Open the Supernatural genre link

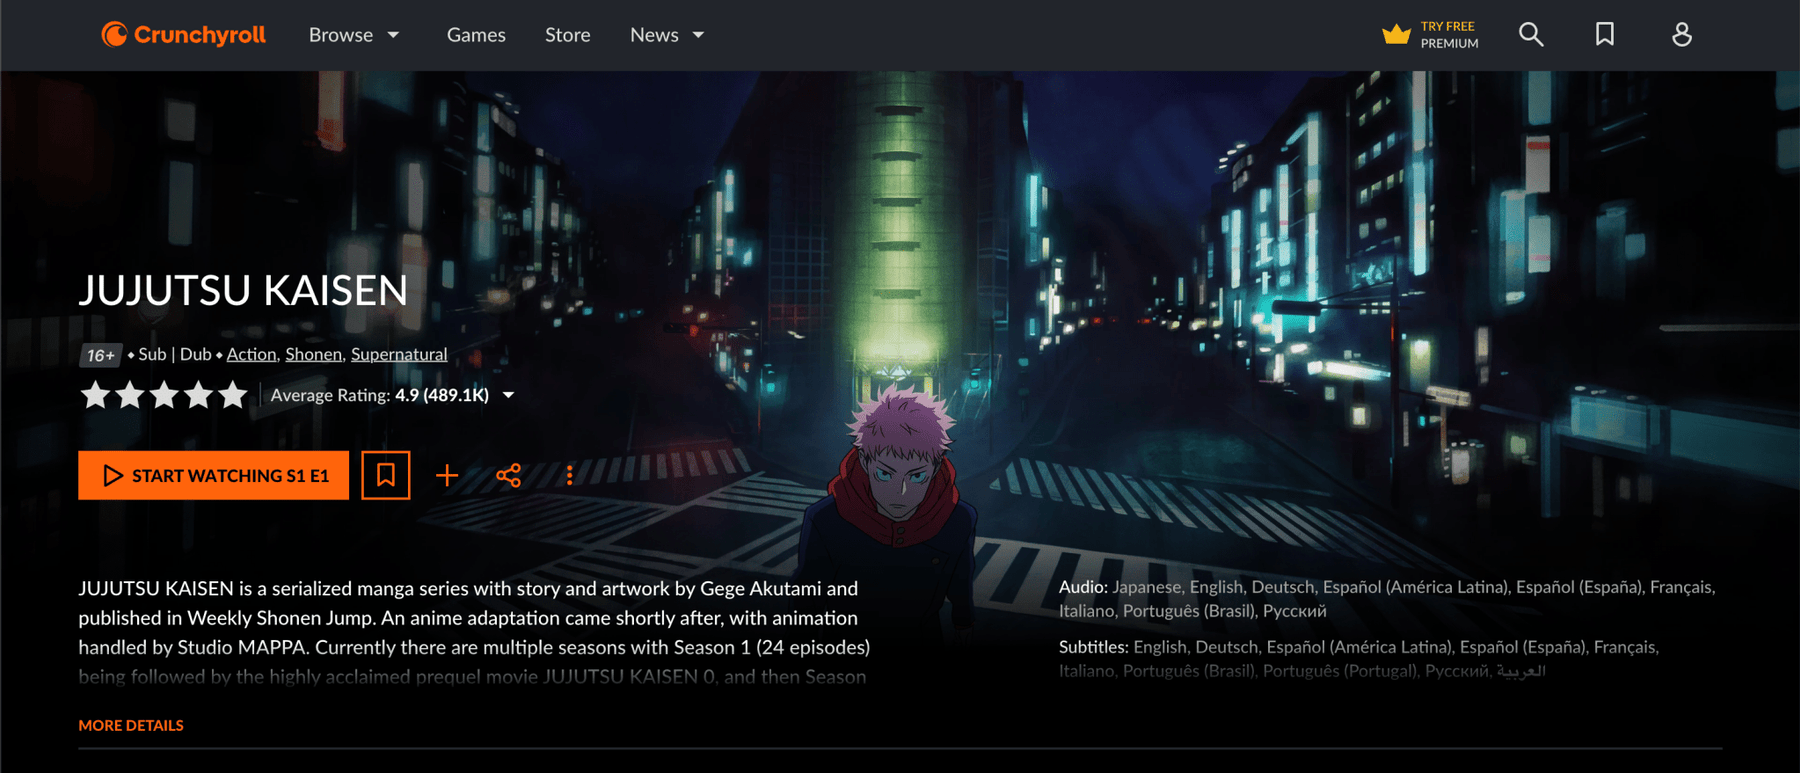399,354
